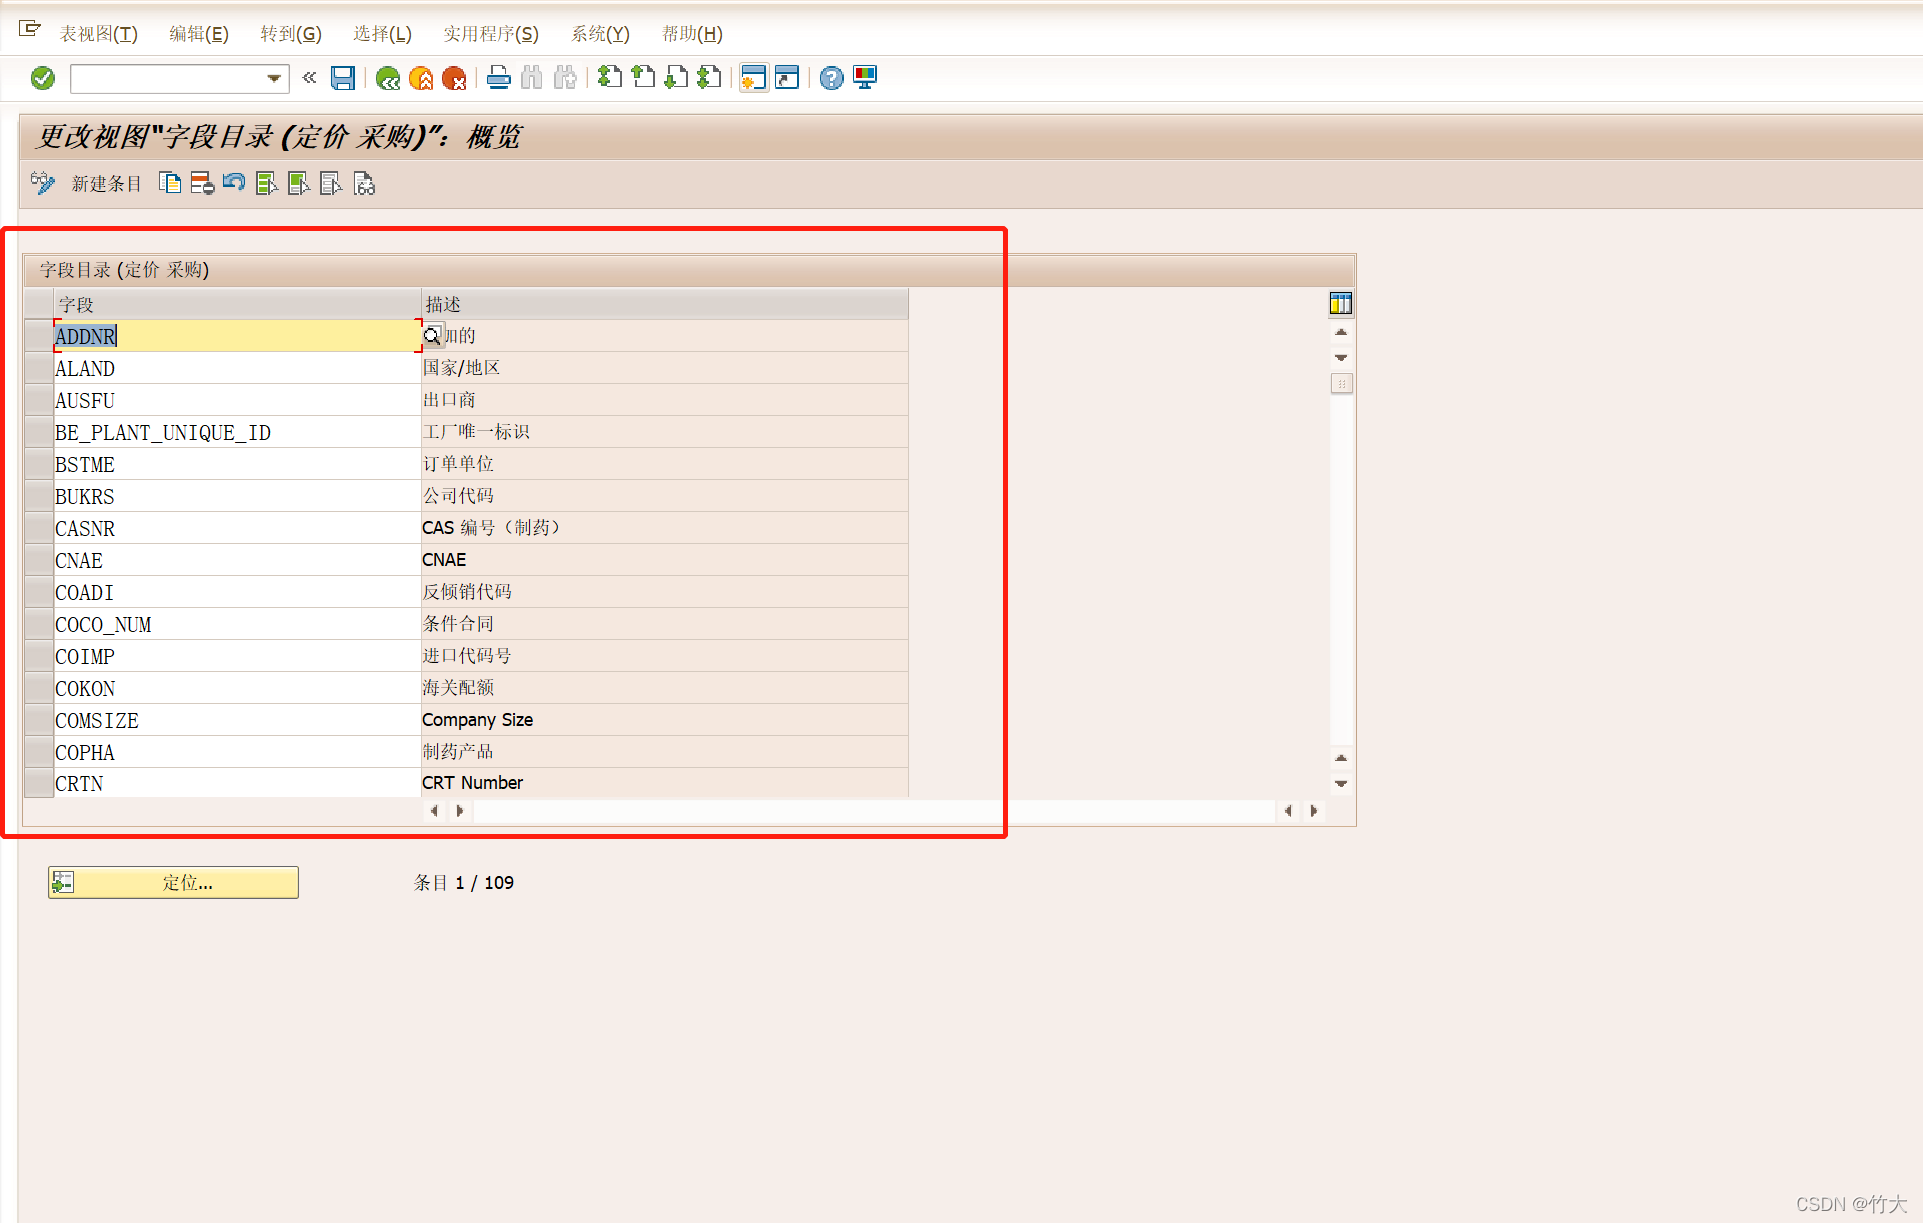Screen dimensions: 1923x1223
Task: Click the green Enter checkmark icon
Action: click(x=42, y=78)
